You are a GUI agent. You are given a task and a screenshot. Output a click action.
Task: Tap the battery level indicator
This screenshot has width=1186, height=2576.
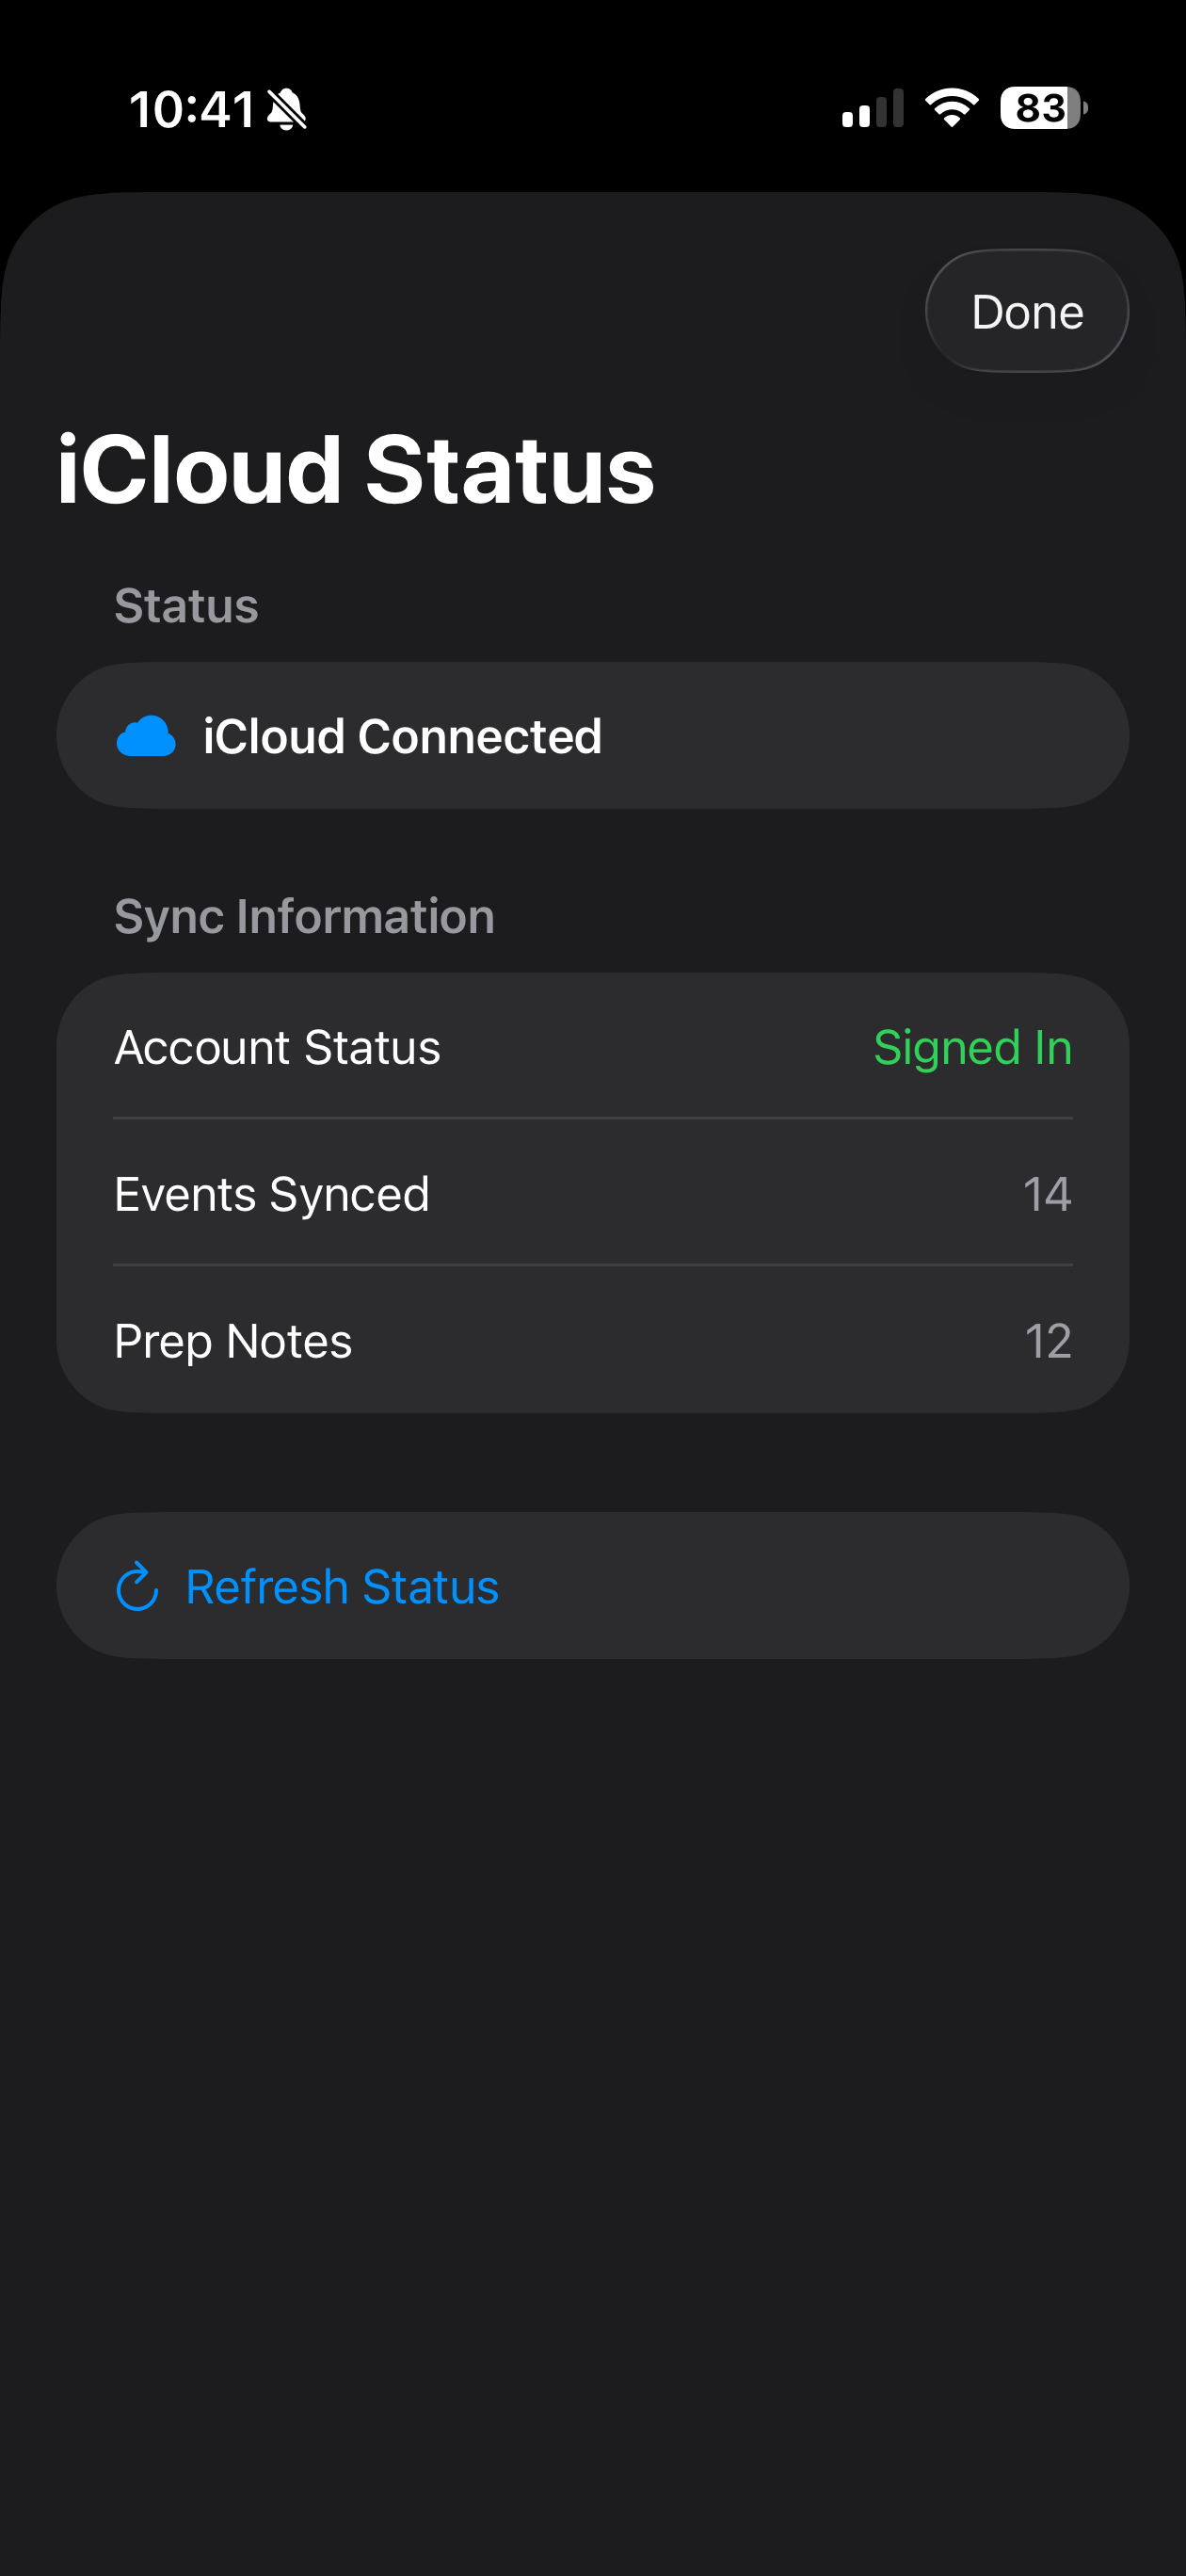(x=1043, y=108)
